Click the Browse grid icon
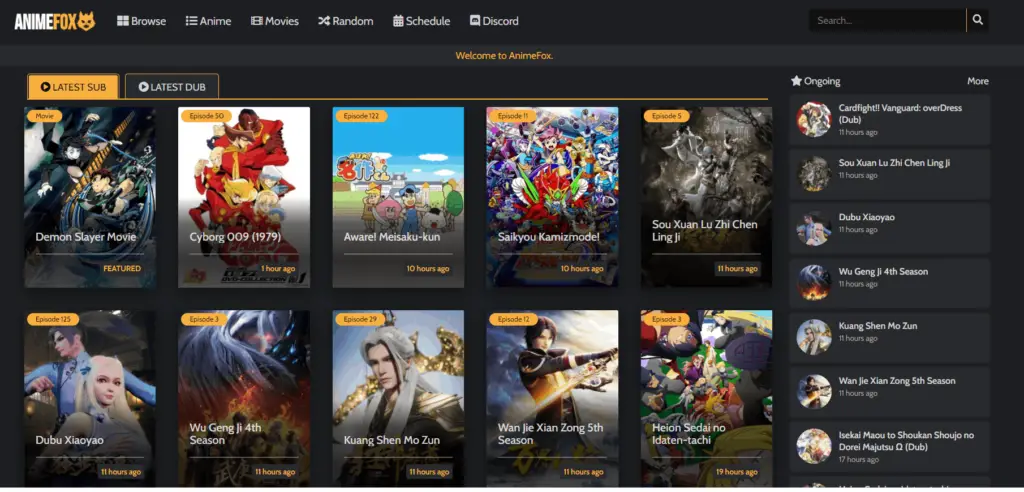This screenshot has width=1024, height=492. 123,21
